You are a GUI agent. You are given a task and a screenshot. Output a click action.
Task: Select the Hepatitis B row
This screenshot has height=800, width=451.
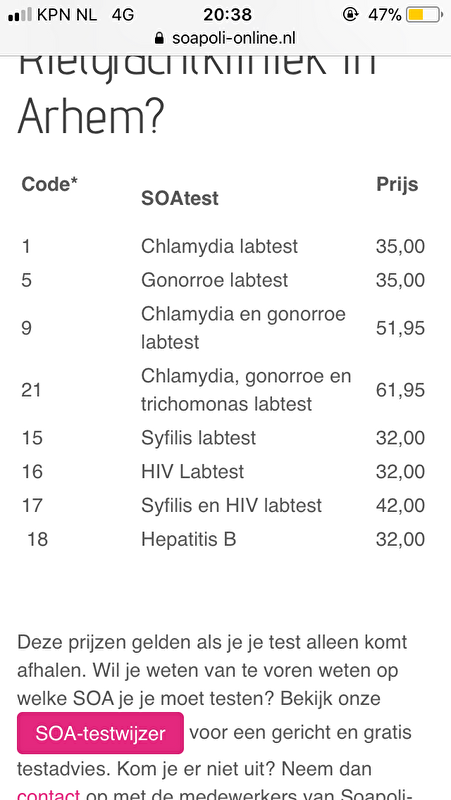[x=223, y=539]
